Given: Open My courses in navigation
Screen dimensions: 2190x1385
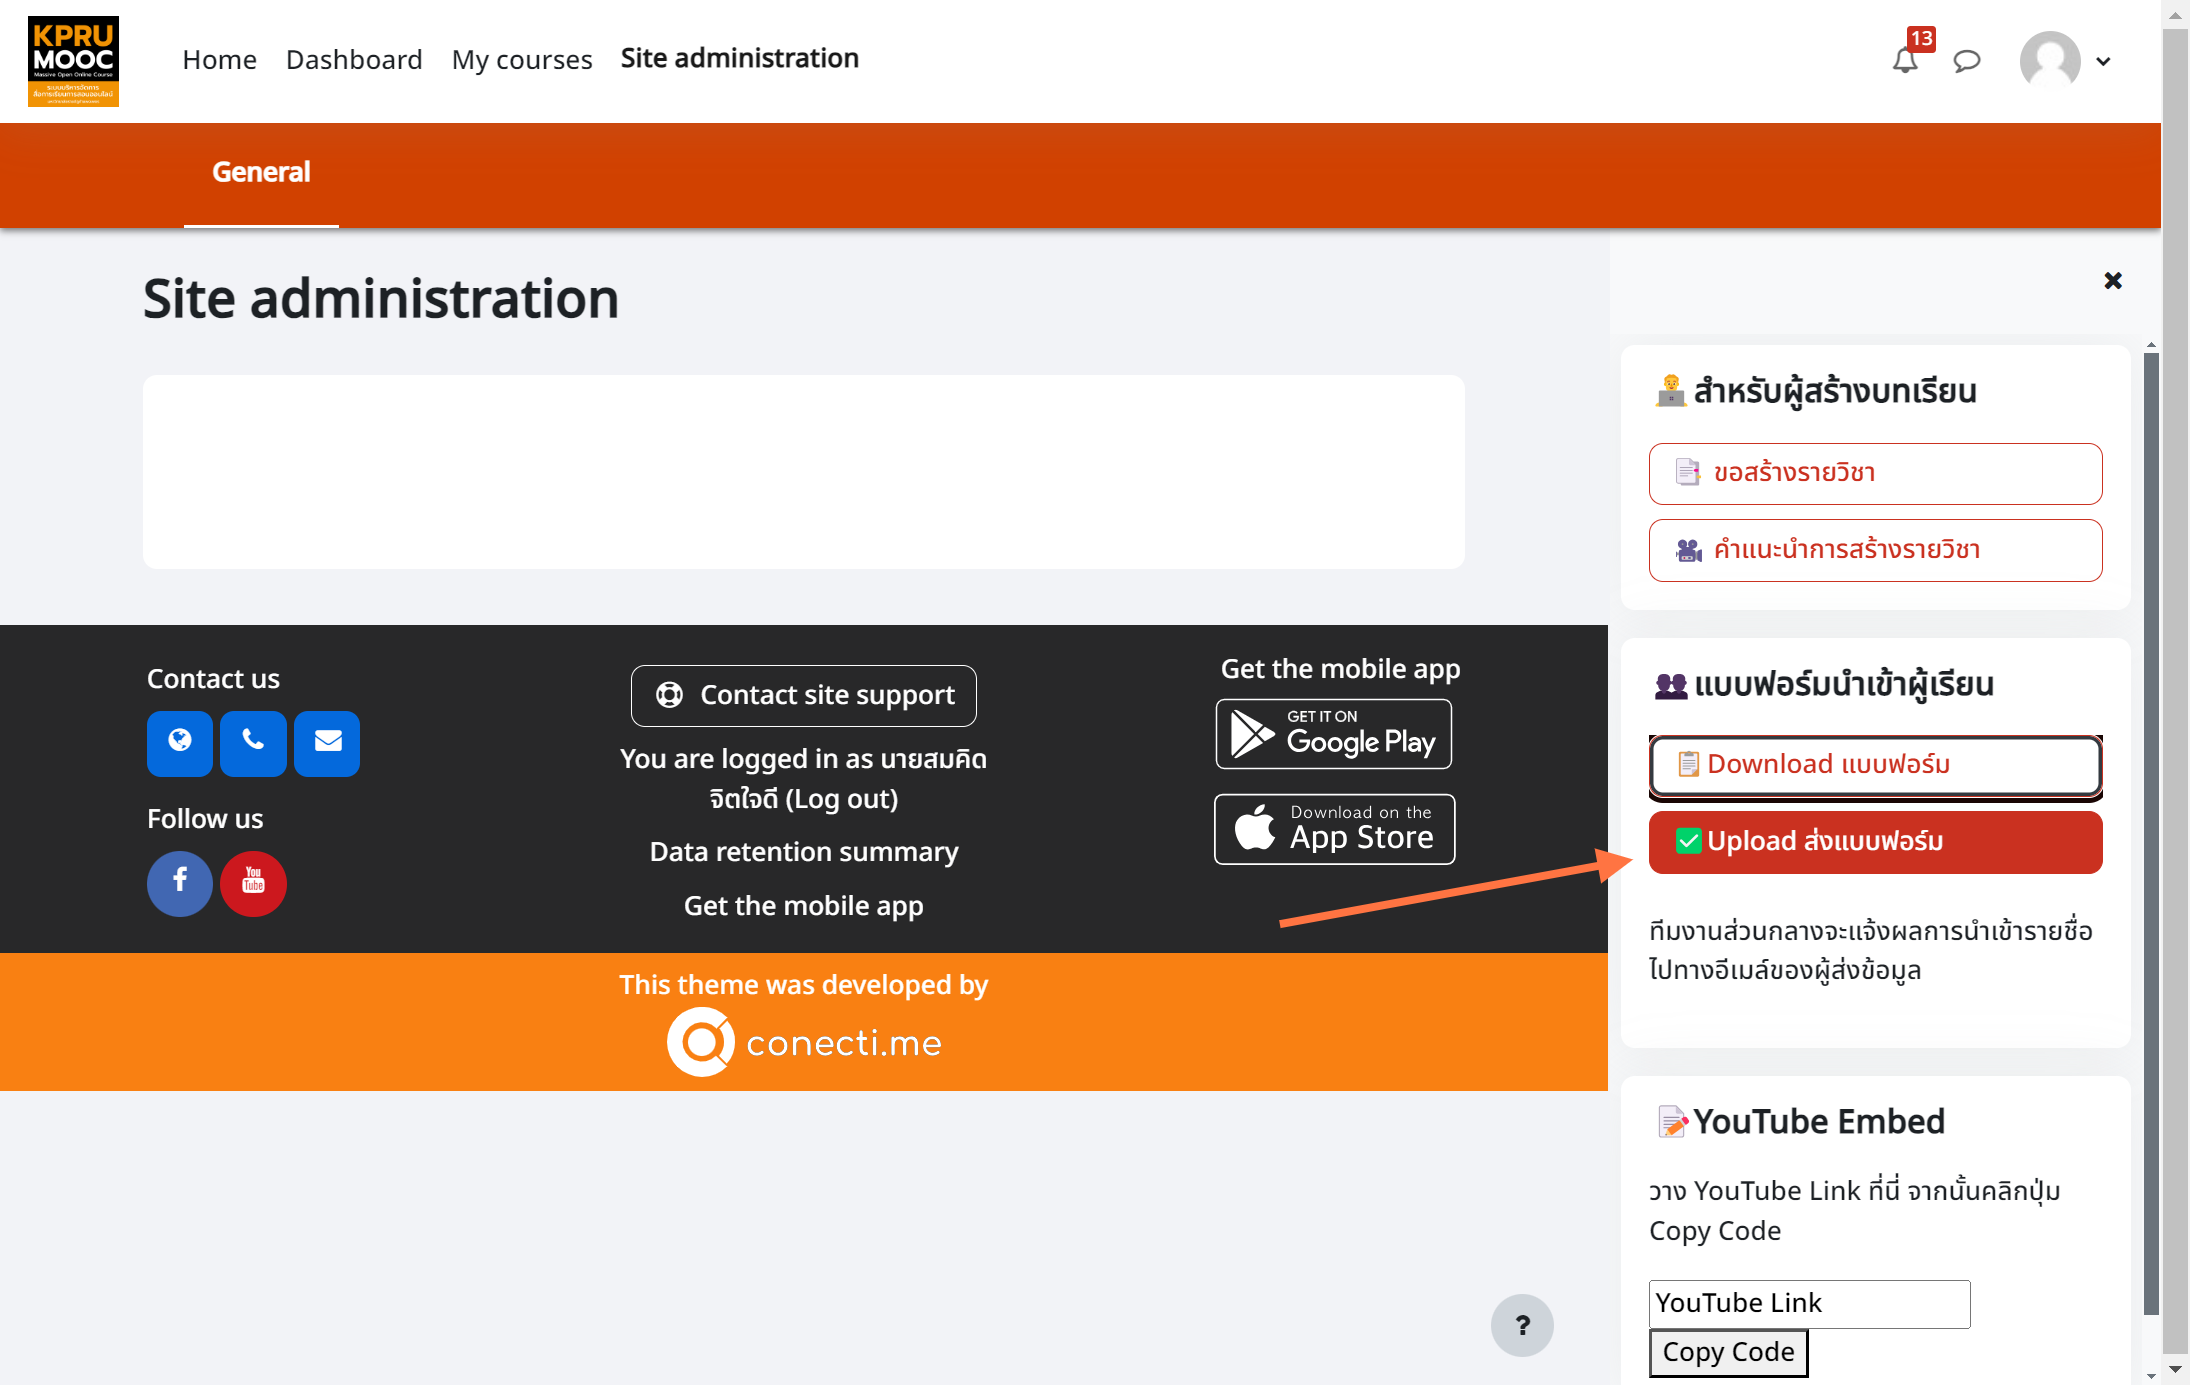Looking at the screenshot, I should [x=522, y=60].
